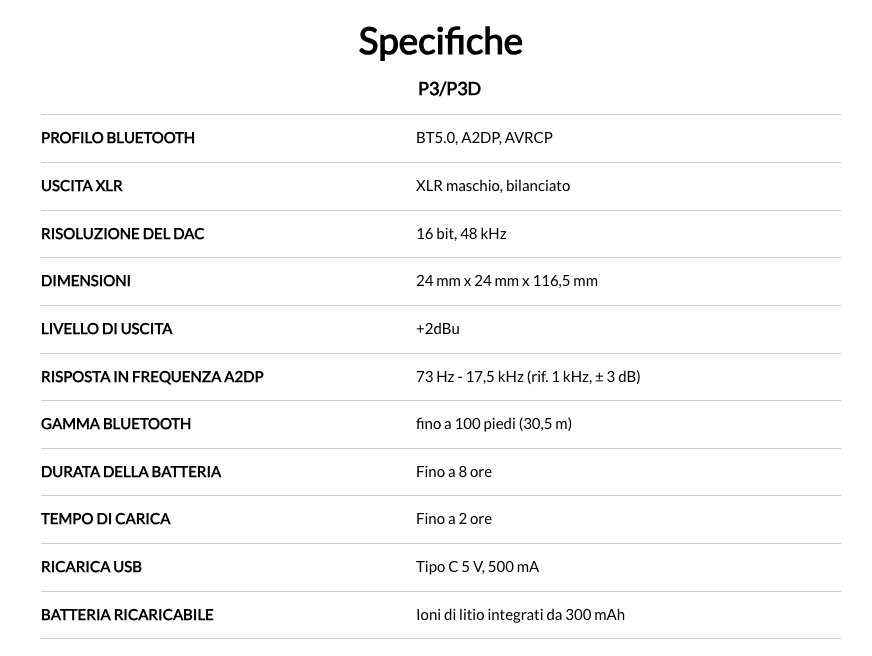Click the Tipo C 5 V, 500 mA value
Viewport: 872px width, 656px height.
[x=477, y=567]
